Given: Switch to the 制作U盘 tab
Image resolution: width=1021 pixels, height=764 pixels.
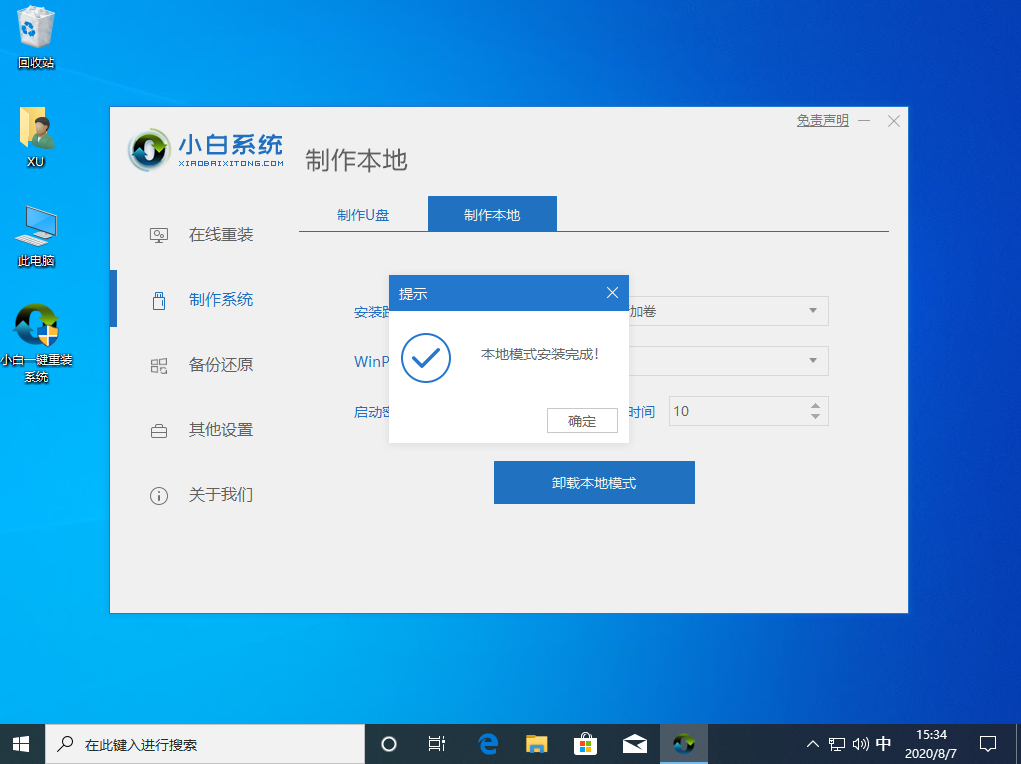Looking at the screenshot, I should tap(363, 215).
